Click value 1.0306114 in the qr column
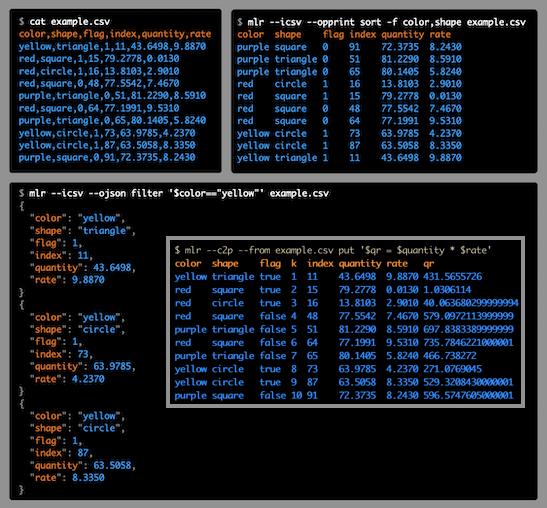The height and width of the screenshot is (508, 547). pyautogui.click(x=447, y=290)
